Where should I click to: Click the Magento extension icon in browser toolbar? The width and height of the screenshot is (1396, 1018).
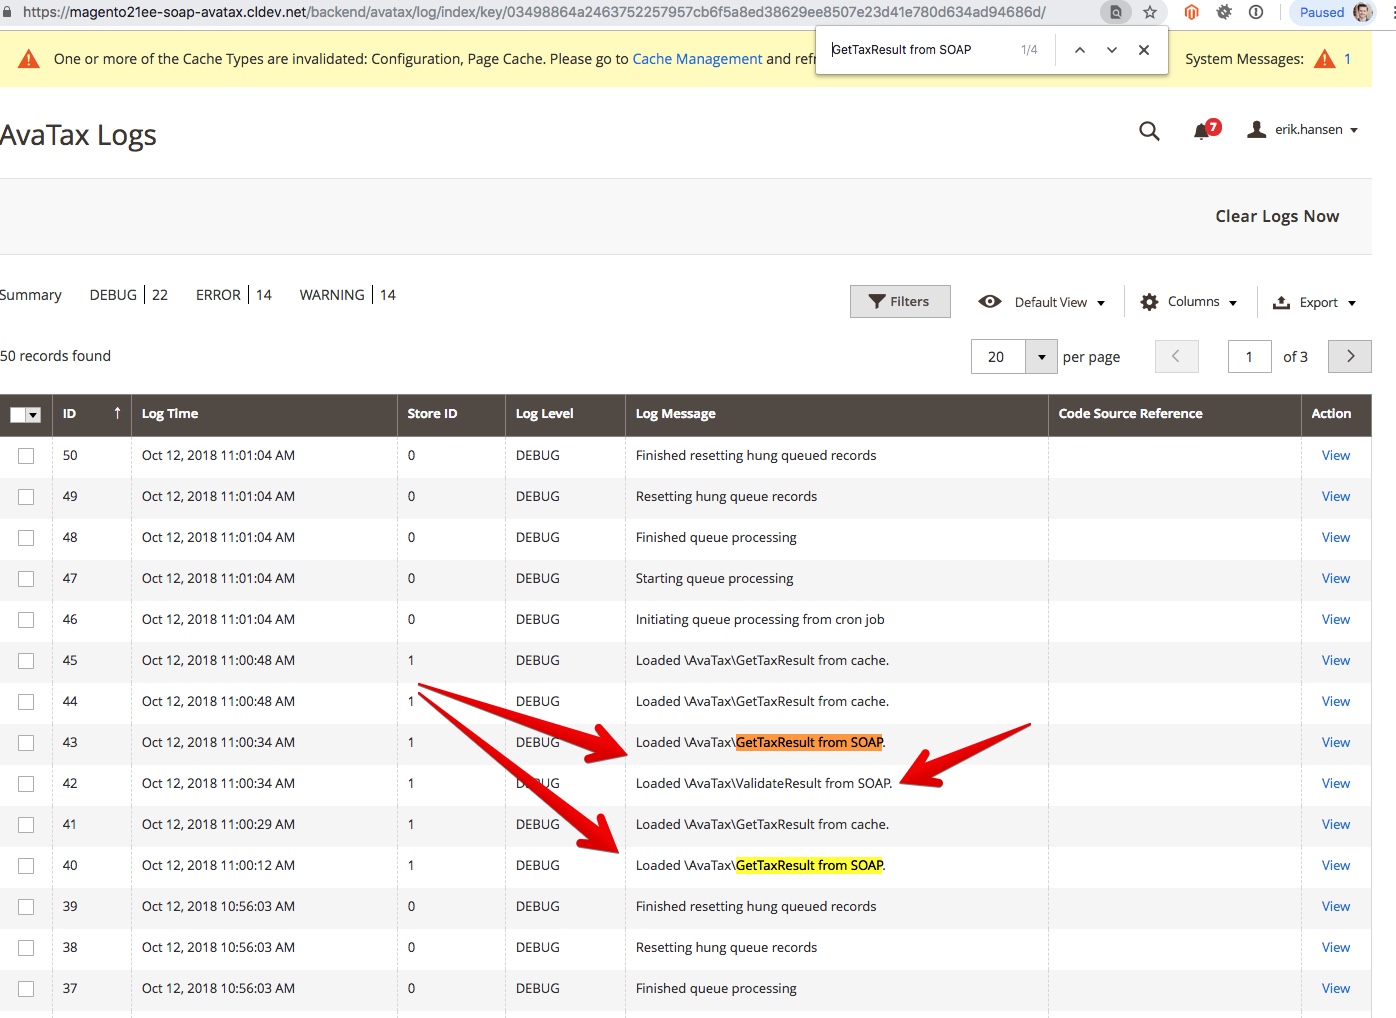tap(1191, 12)
